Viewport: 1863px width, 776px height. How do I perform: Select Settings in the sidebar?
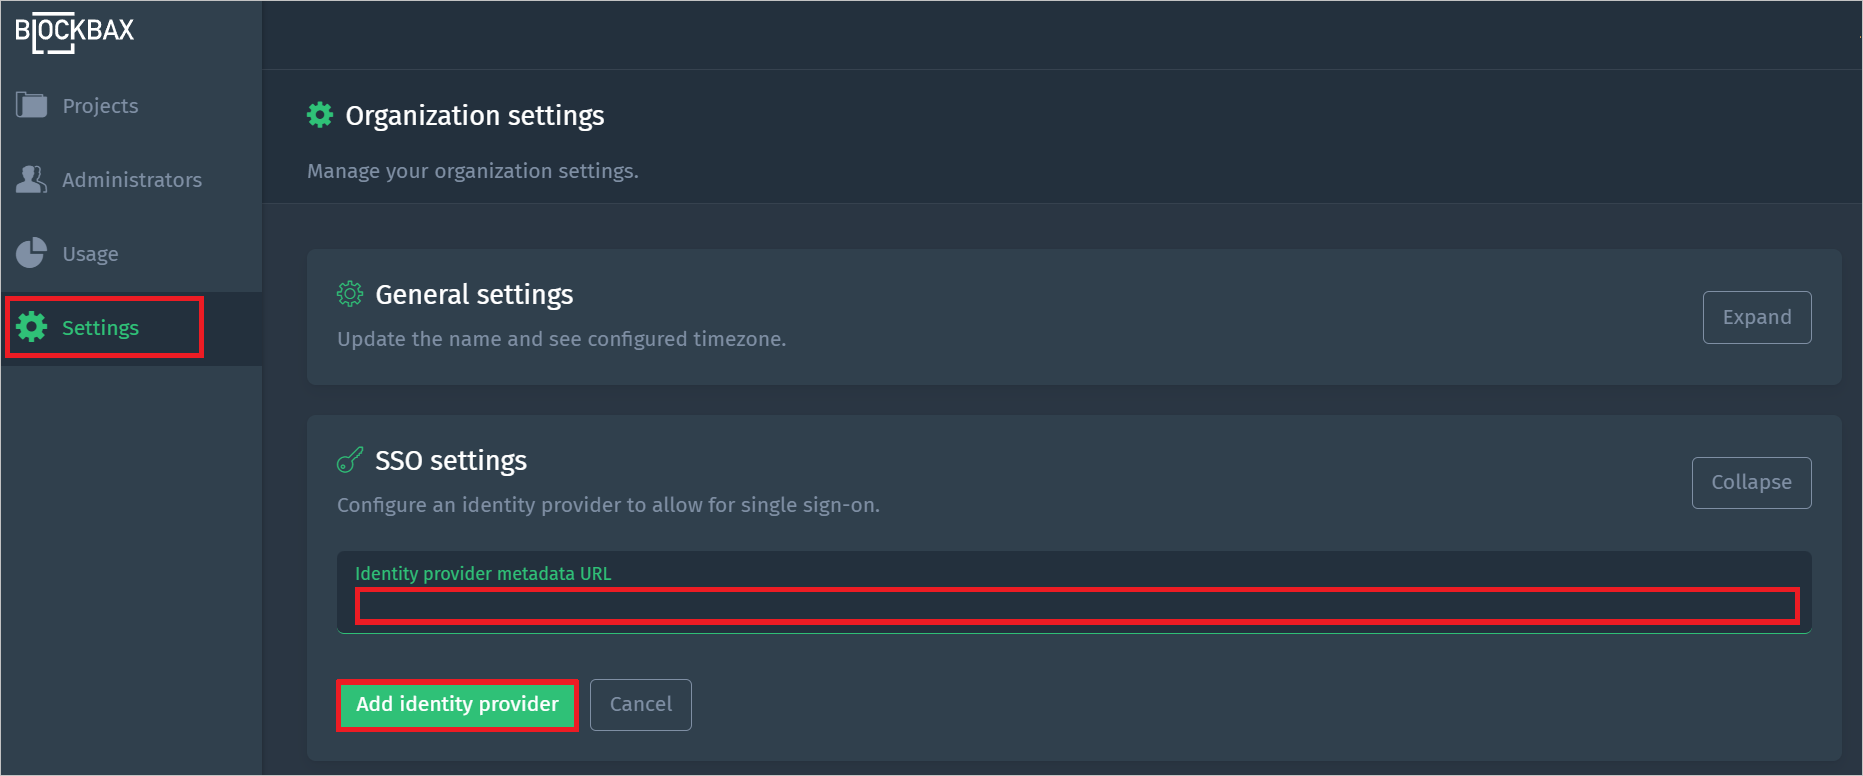click(100, 327)
